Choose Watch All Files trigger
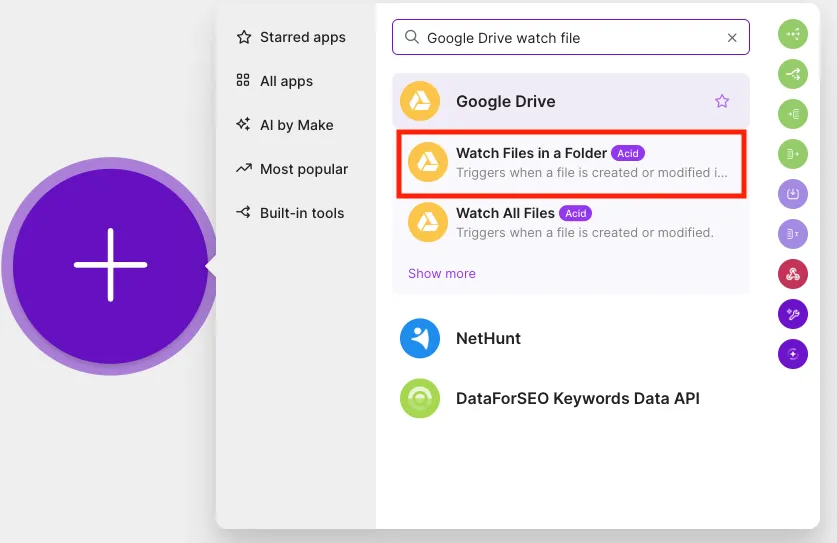The width and height of the screenshot is (837, 543). [x=571, y=222]
